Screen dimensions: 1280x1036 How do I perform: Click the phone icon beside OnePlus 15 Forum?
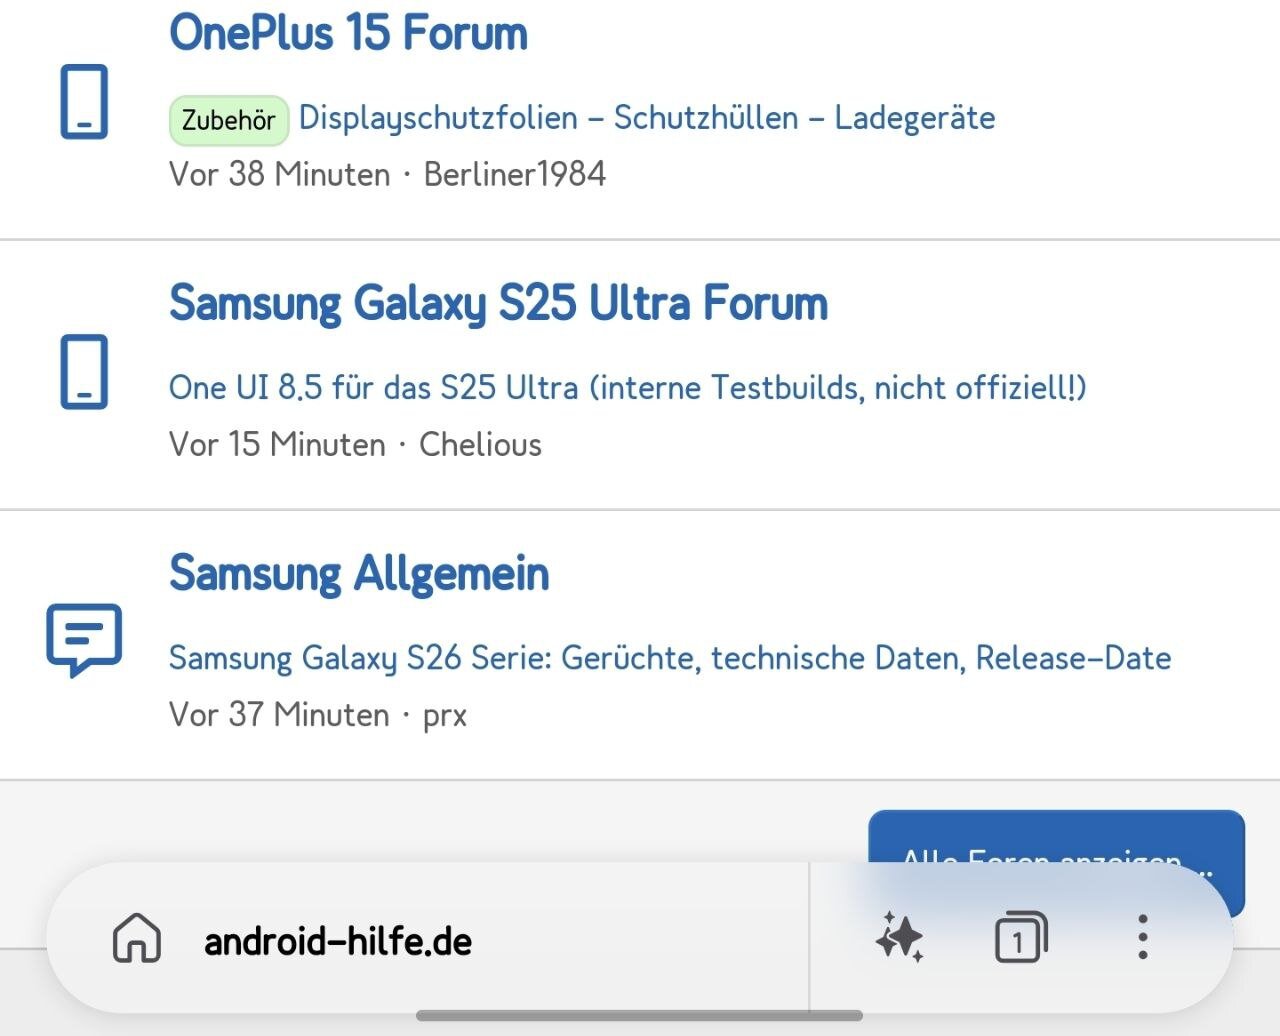click(x=84, y=102)
